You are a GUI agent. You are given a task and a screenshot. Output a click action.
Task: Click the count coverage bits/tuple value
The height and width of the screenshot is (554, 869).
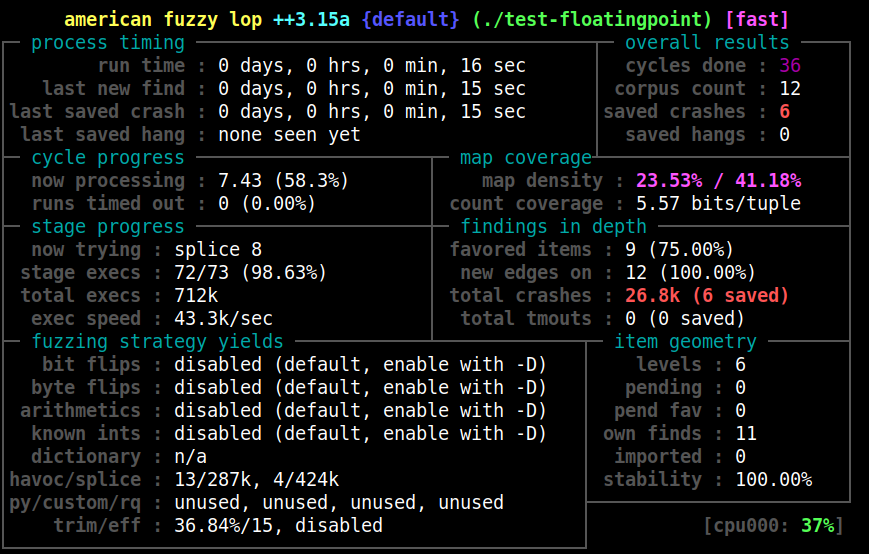tap(718, 204)
